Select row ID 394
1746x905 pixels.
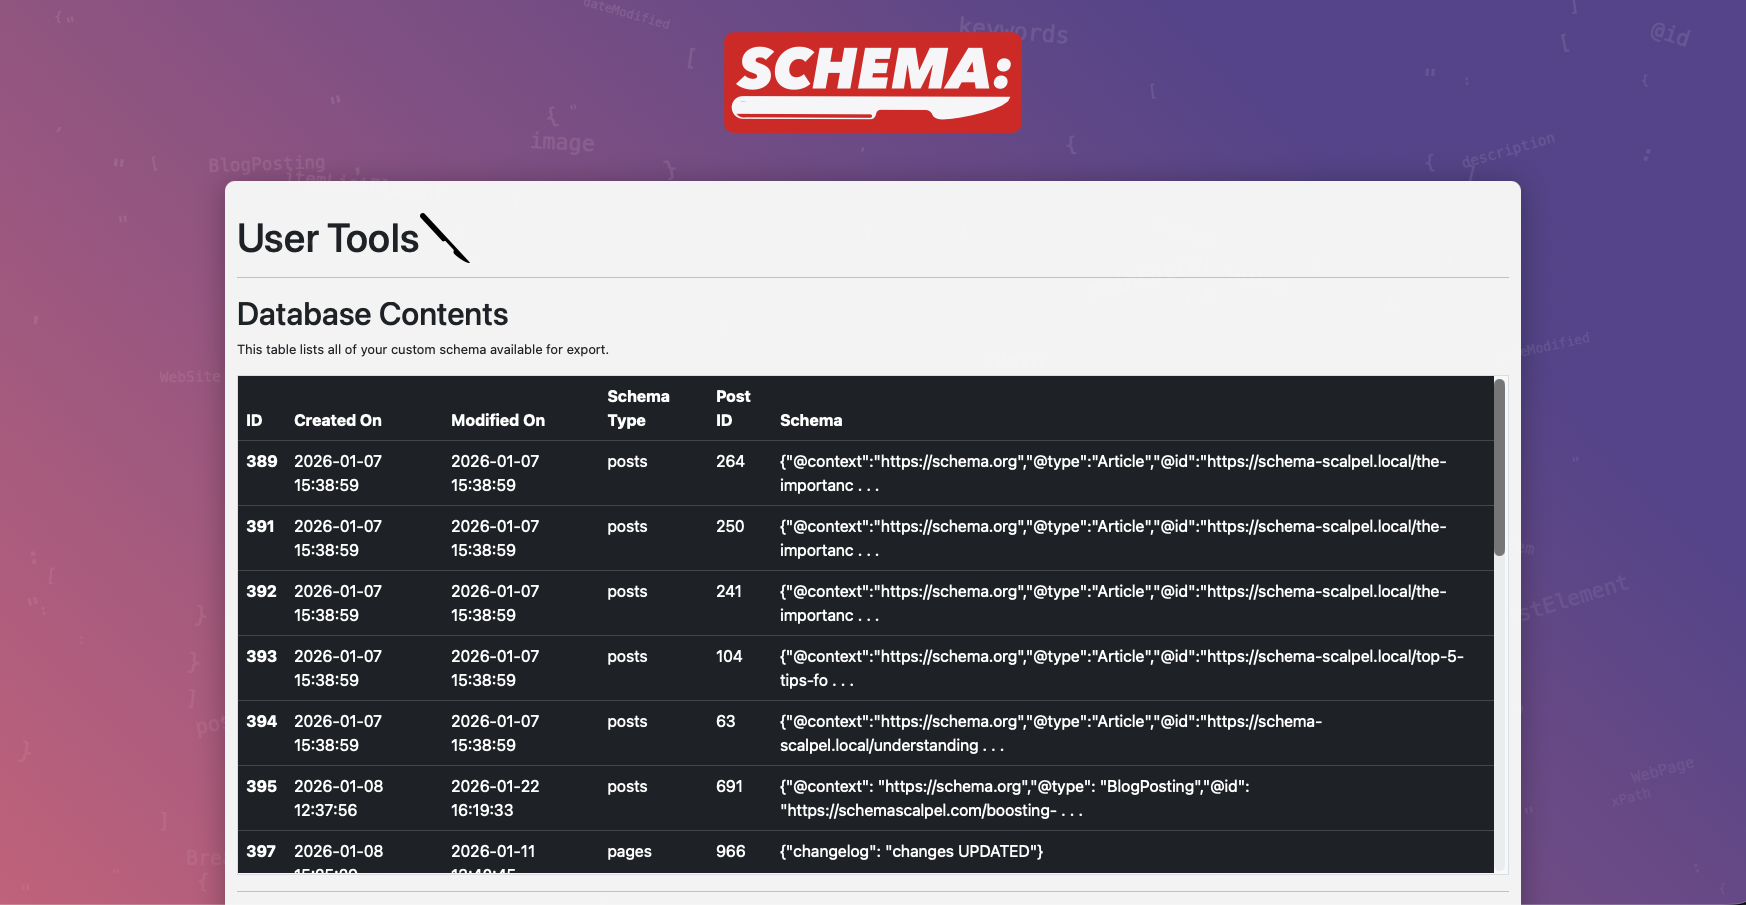(261, 721)
